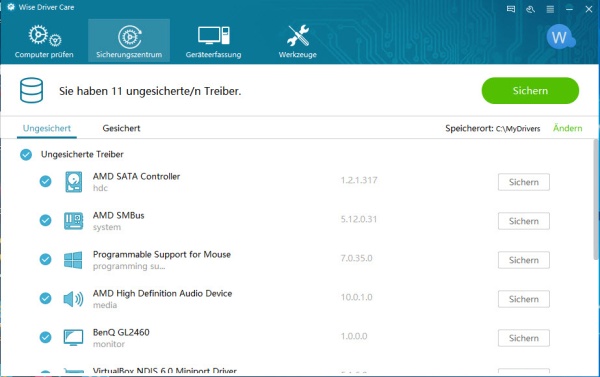Uncheck the AMD SATA Controller checkbox

(x=46, y=181)
